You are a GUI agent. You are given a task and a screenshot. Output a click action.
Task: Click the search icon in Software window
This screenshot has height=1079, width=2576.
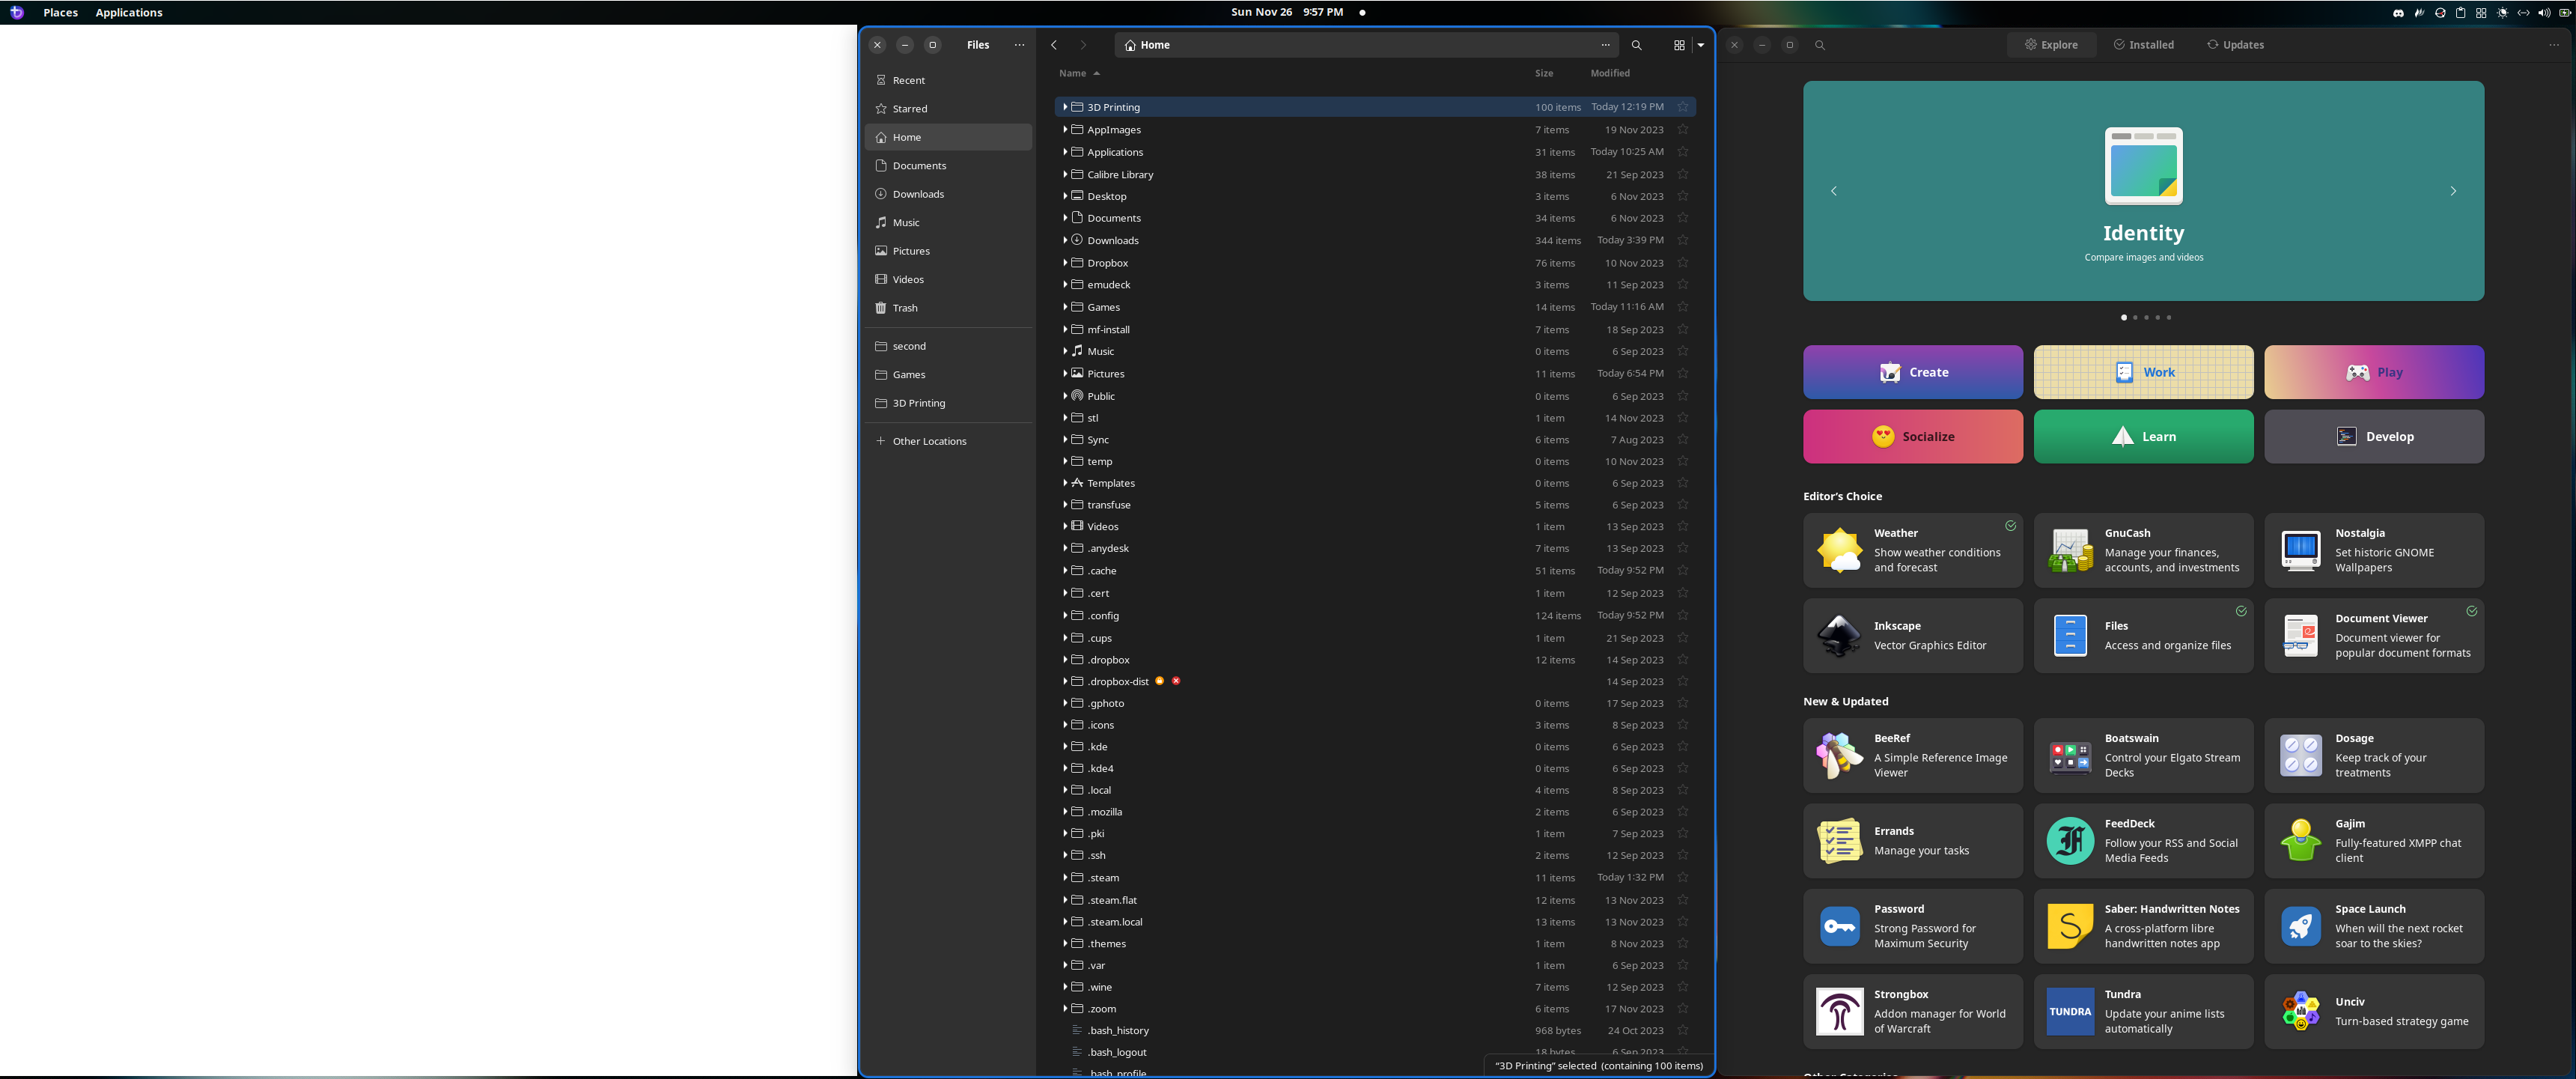click(1819, 45)
